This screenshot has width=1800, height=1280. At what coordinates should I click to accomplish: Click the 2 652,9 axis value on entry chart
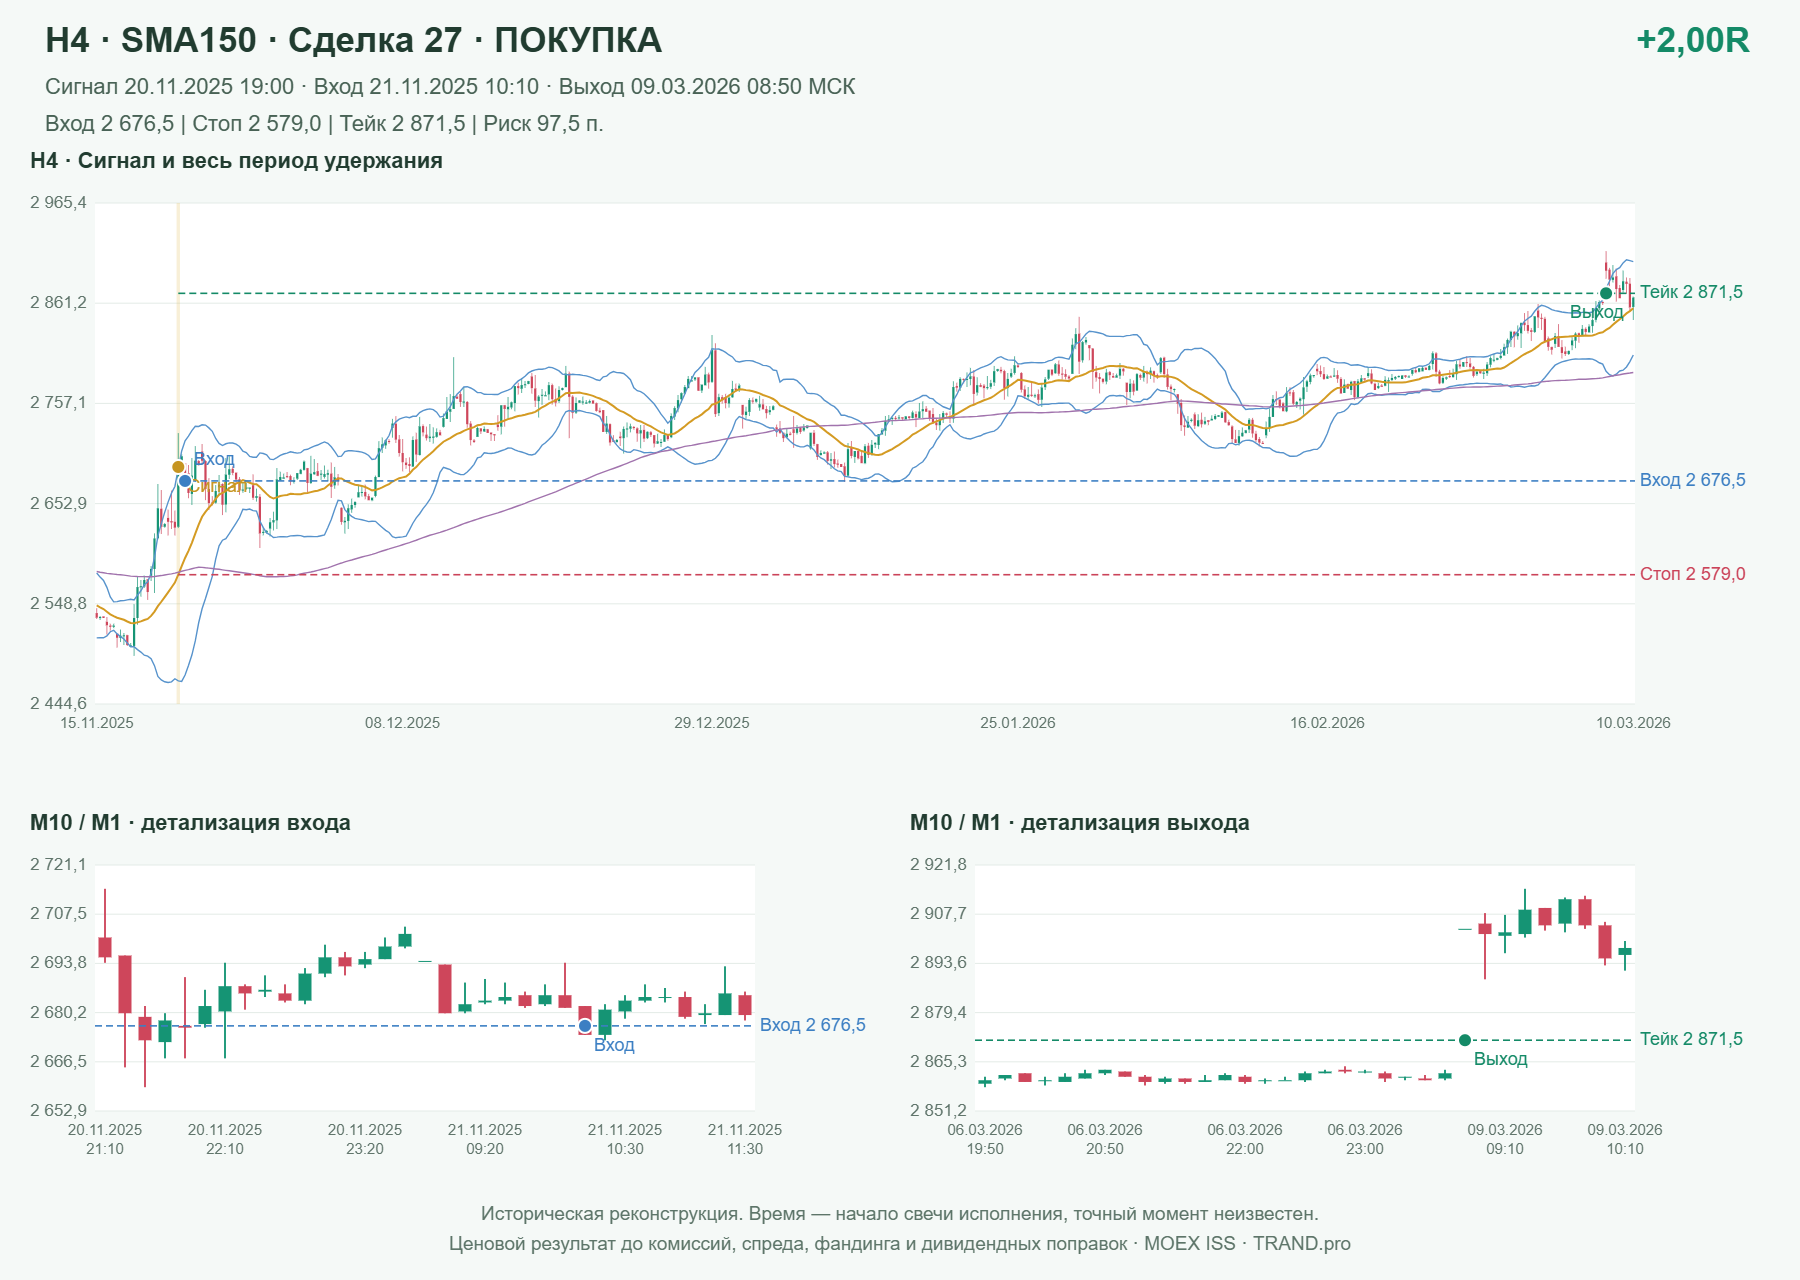[59, 1111]
